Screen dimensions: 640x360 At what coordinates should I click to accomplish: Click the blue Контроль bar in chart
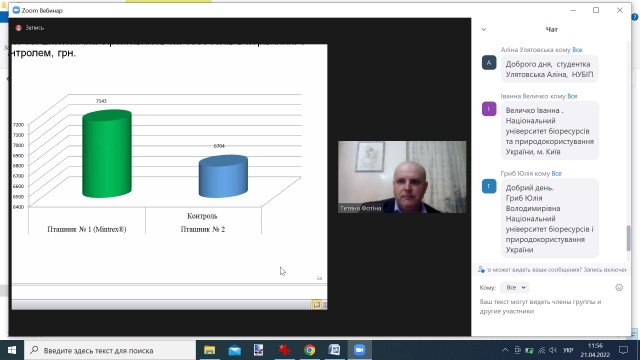tap(223, 176)
